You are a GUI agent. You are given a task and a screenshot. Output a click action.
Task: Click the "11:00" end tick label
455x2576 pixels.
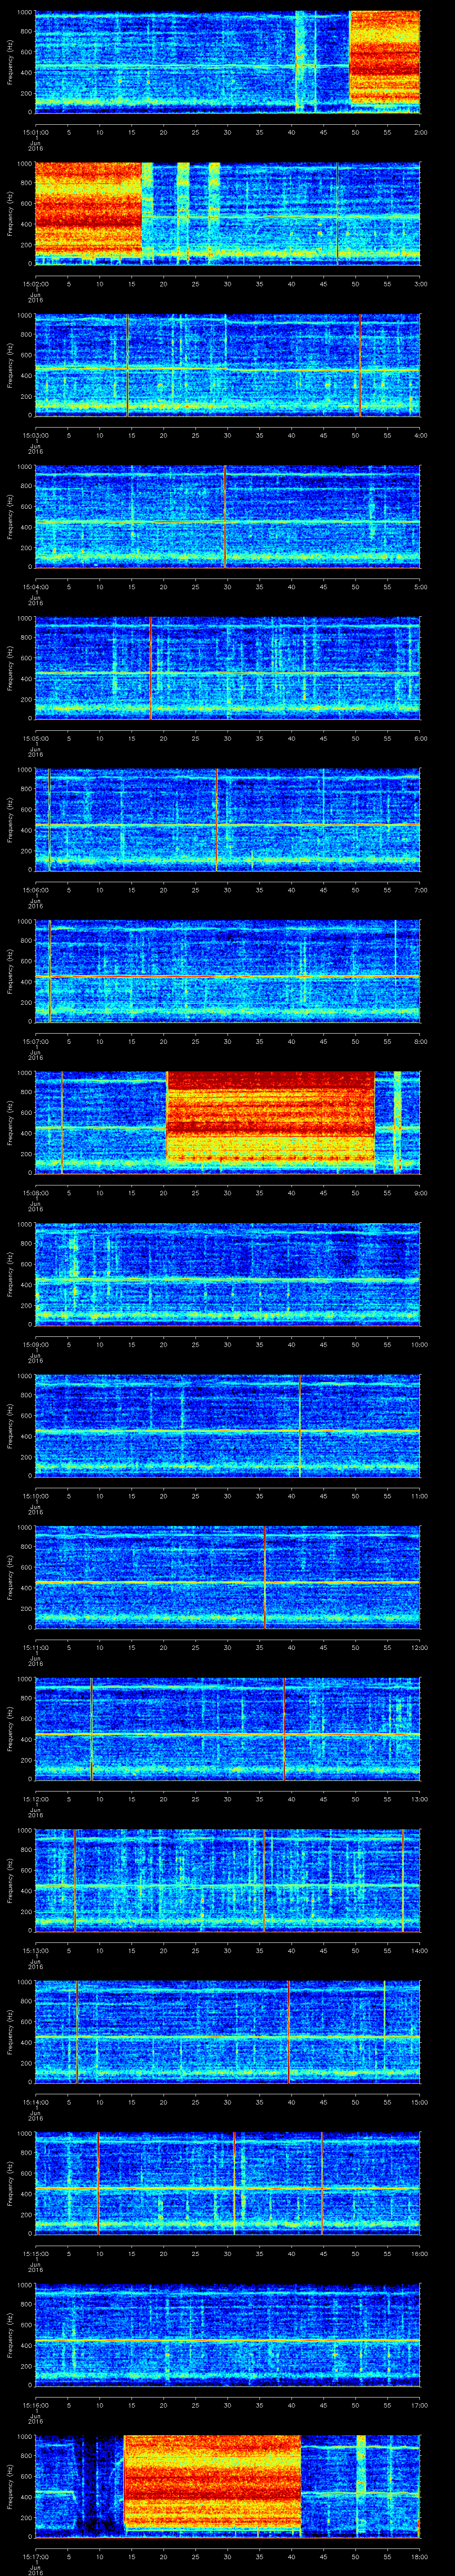pos(419,1496)
